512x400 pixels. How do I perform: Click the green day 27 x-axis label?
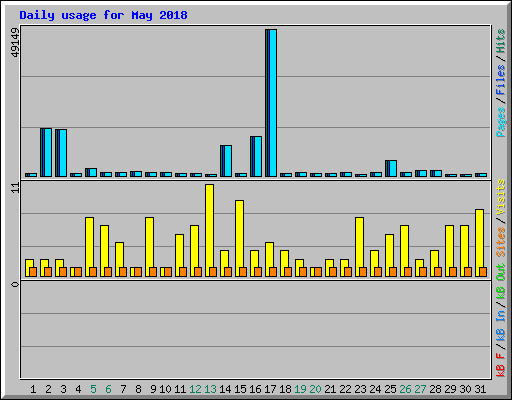pyautogui.click(x=420, y=389)
